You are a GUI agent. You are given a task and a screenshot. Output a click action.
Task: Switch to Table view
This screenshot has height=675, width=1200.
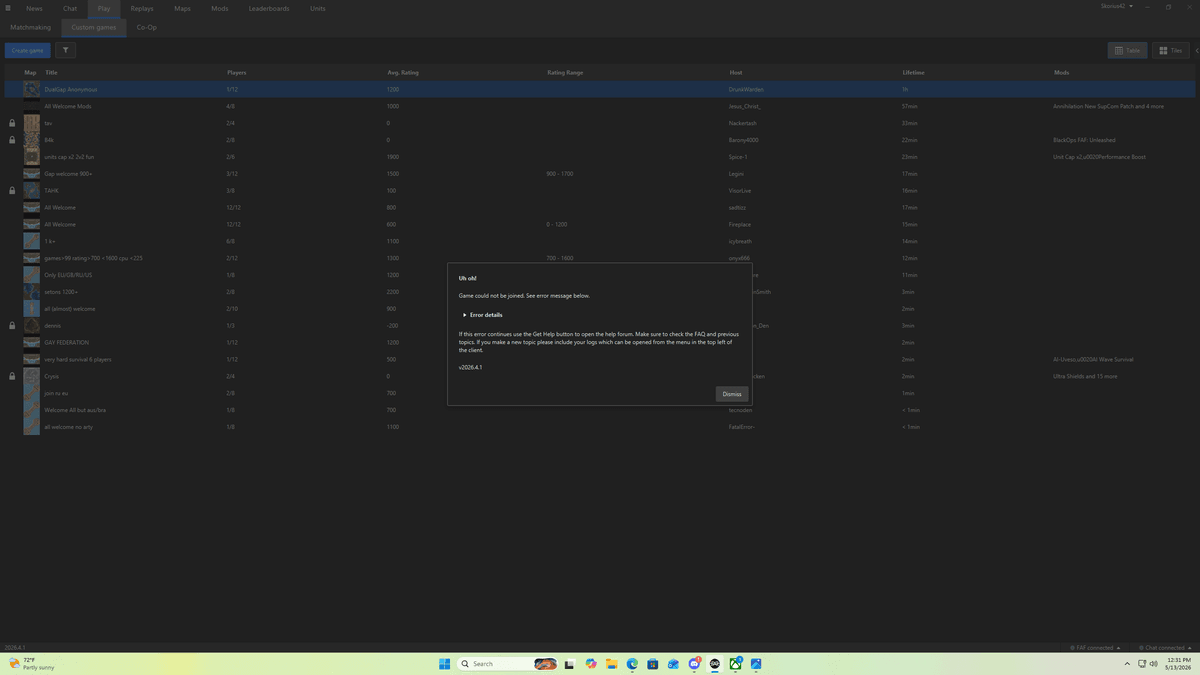1127,50
